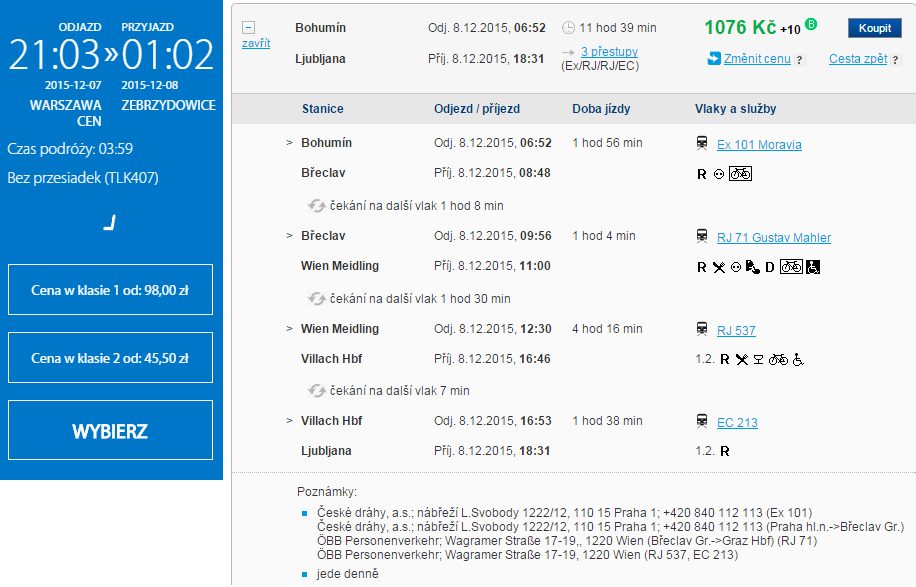Click the restaurant cutlery icon under RJ 71

pos(719,267)
